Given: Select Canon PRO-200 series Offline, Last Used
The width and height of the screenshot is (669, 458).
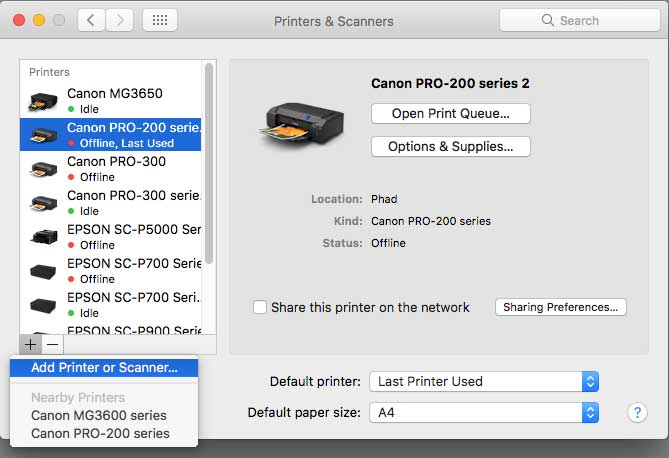Looking at the screenshot, I should (110, 134).
